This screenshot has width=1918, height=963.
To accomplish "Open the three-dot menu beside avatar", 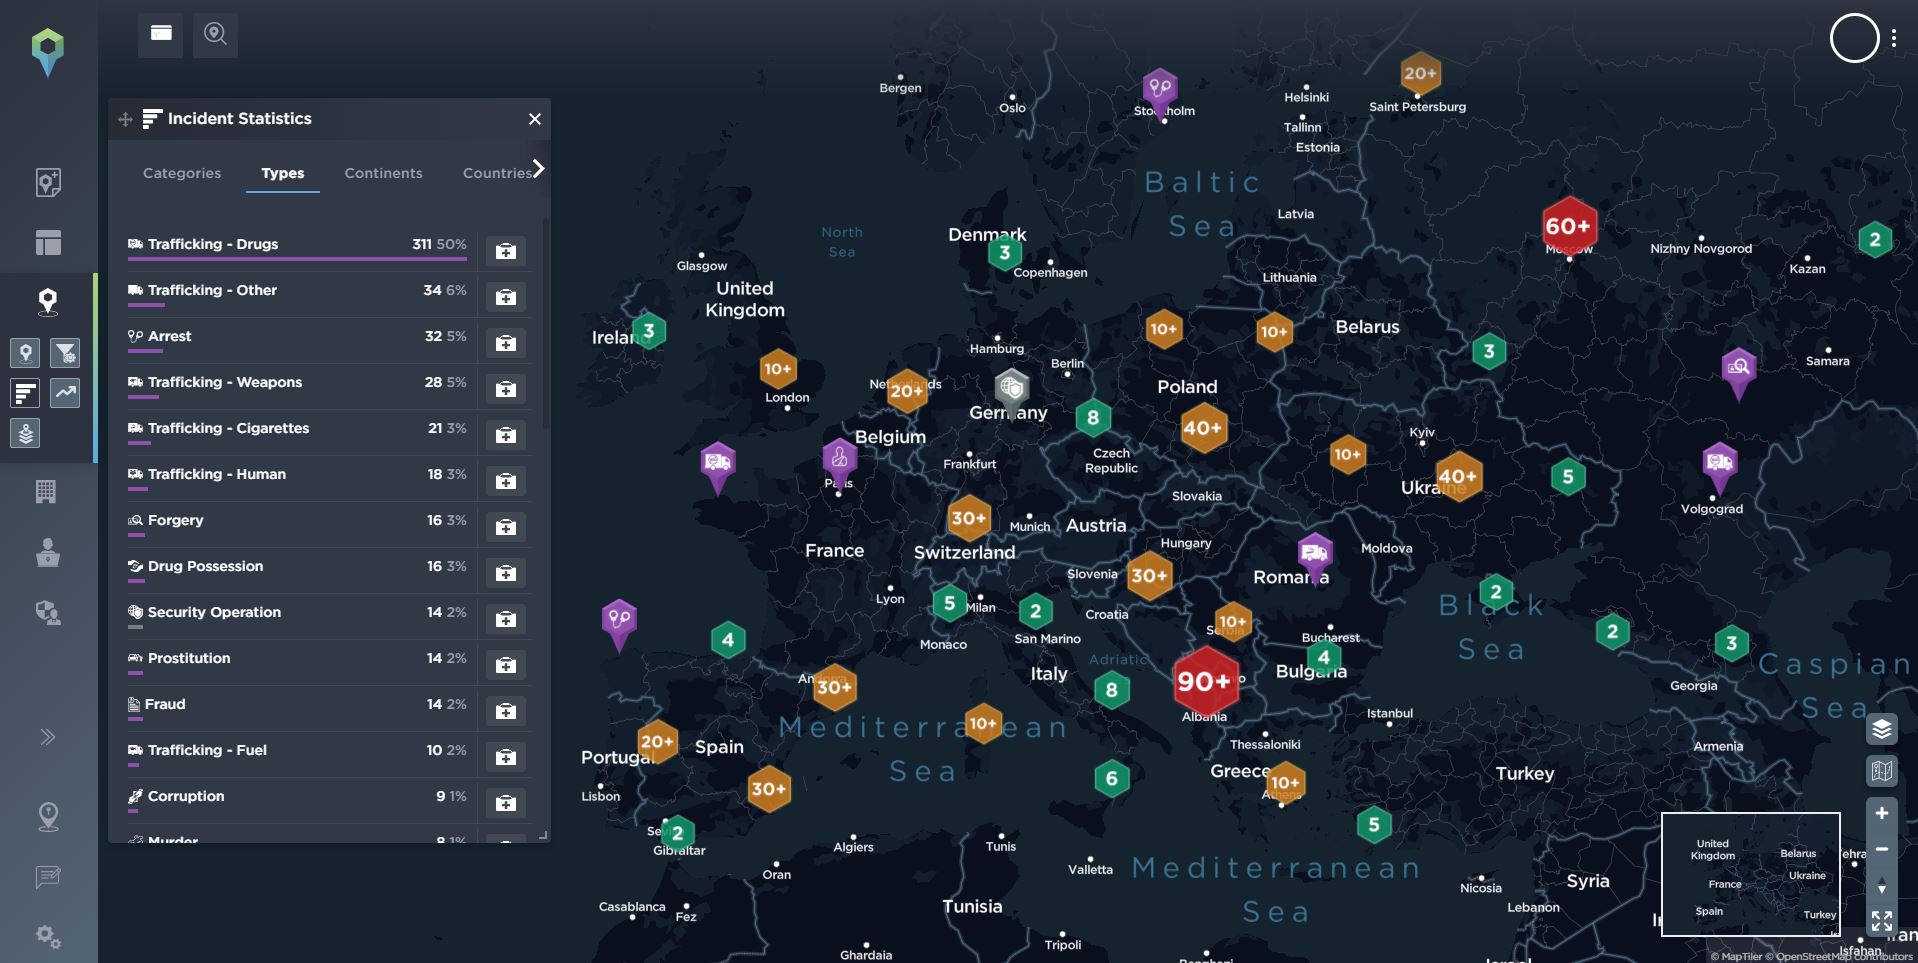I will [x=1894, y=38].
